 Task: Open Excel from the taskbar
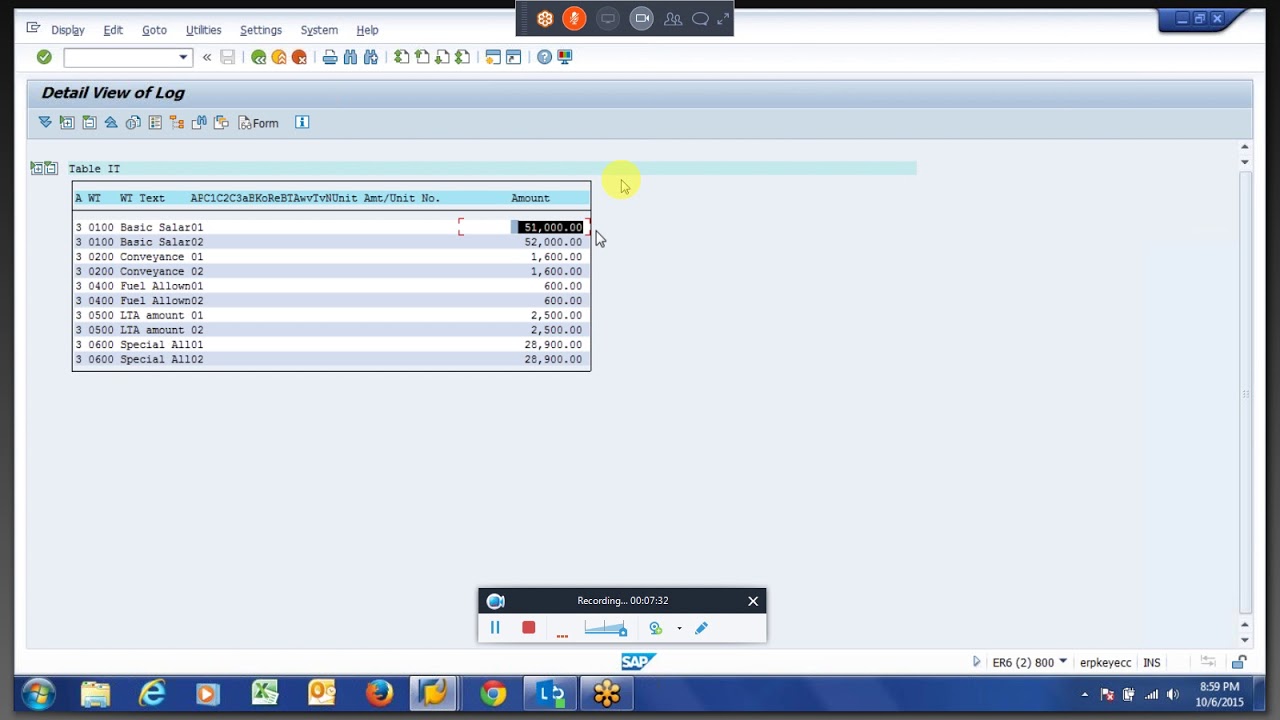(265, 694)
